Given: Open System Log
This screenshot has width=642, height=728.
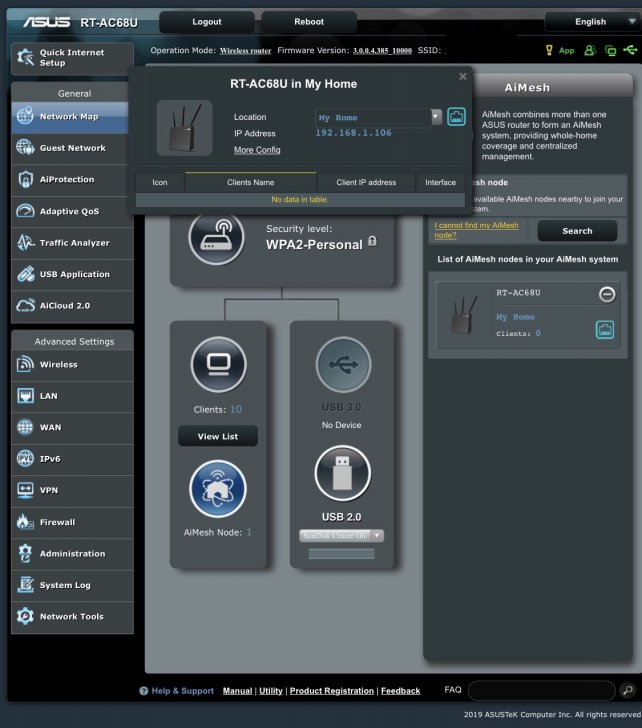Looking at the screenshot, I should (x=72, y=585).
